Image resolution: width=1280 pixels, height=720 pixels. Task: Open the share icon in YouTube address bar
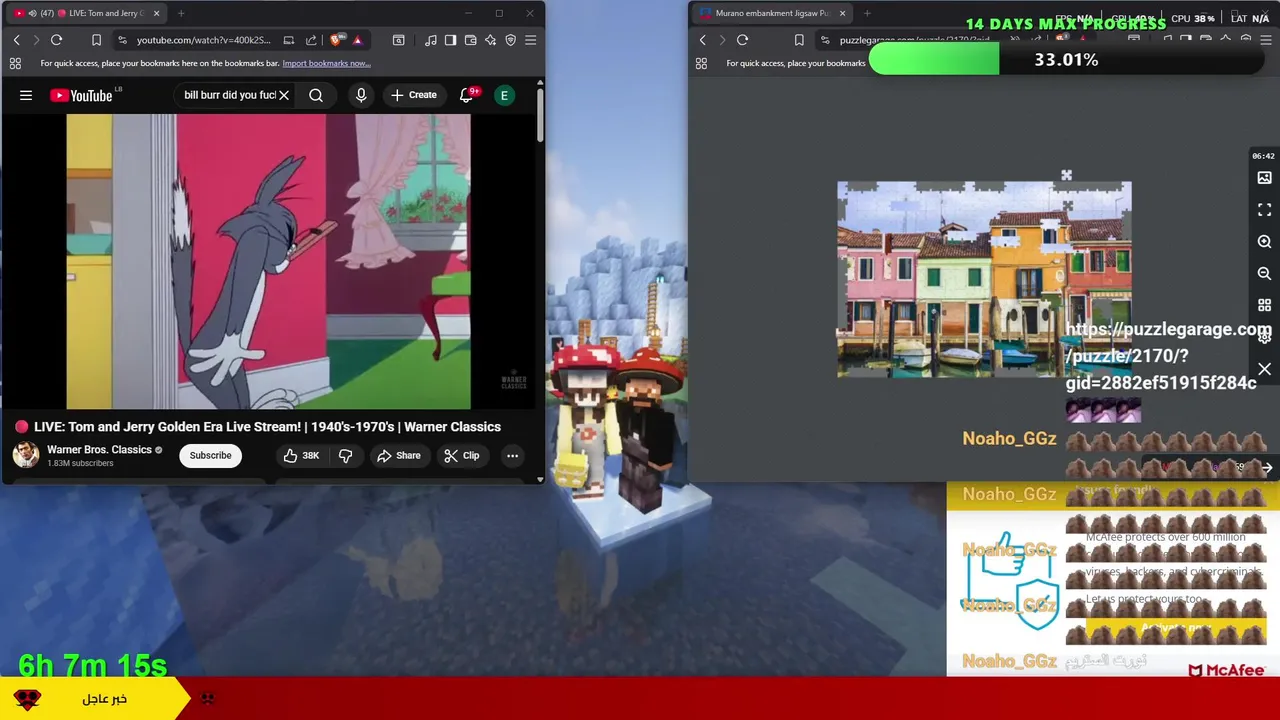click(311, 40)
